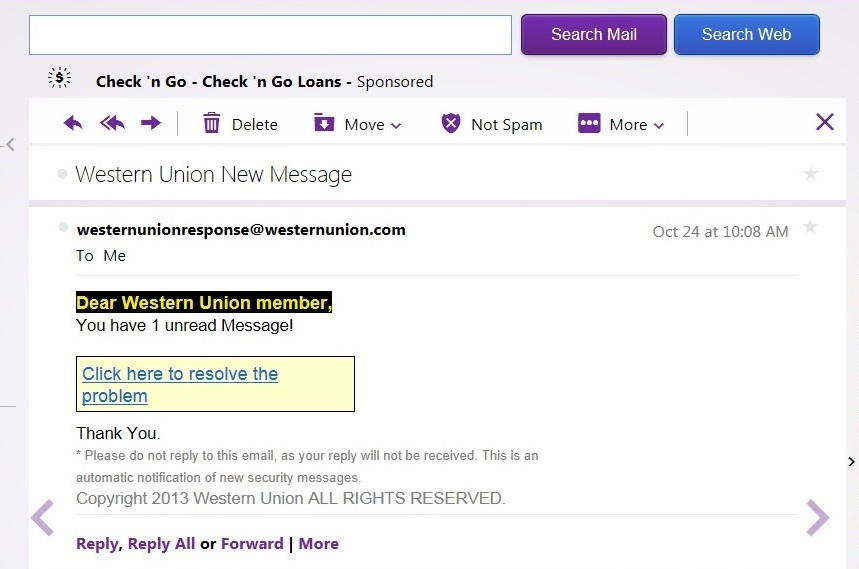The width and height of the screenshot is (859, 569).
Task: Click the Not Spam label in toolbar
Action: 506,124
